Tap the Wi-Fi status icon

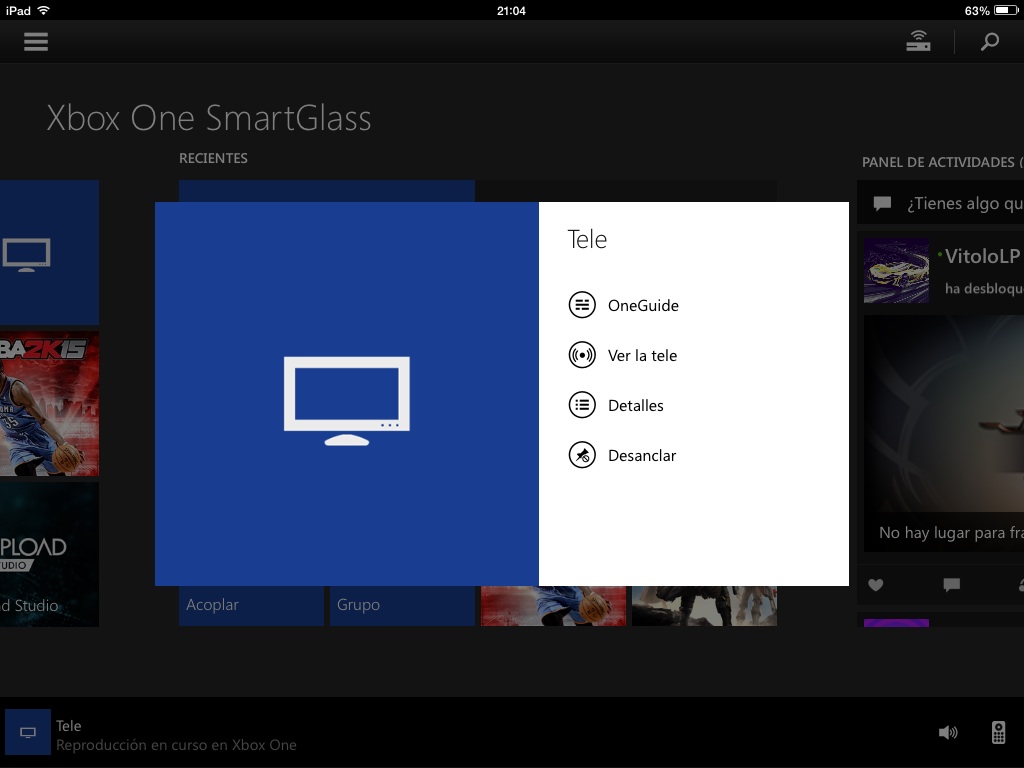tap(44, 10)
